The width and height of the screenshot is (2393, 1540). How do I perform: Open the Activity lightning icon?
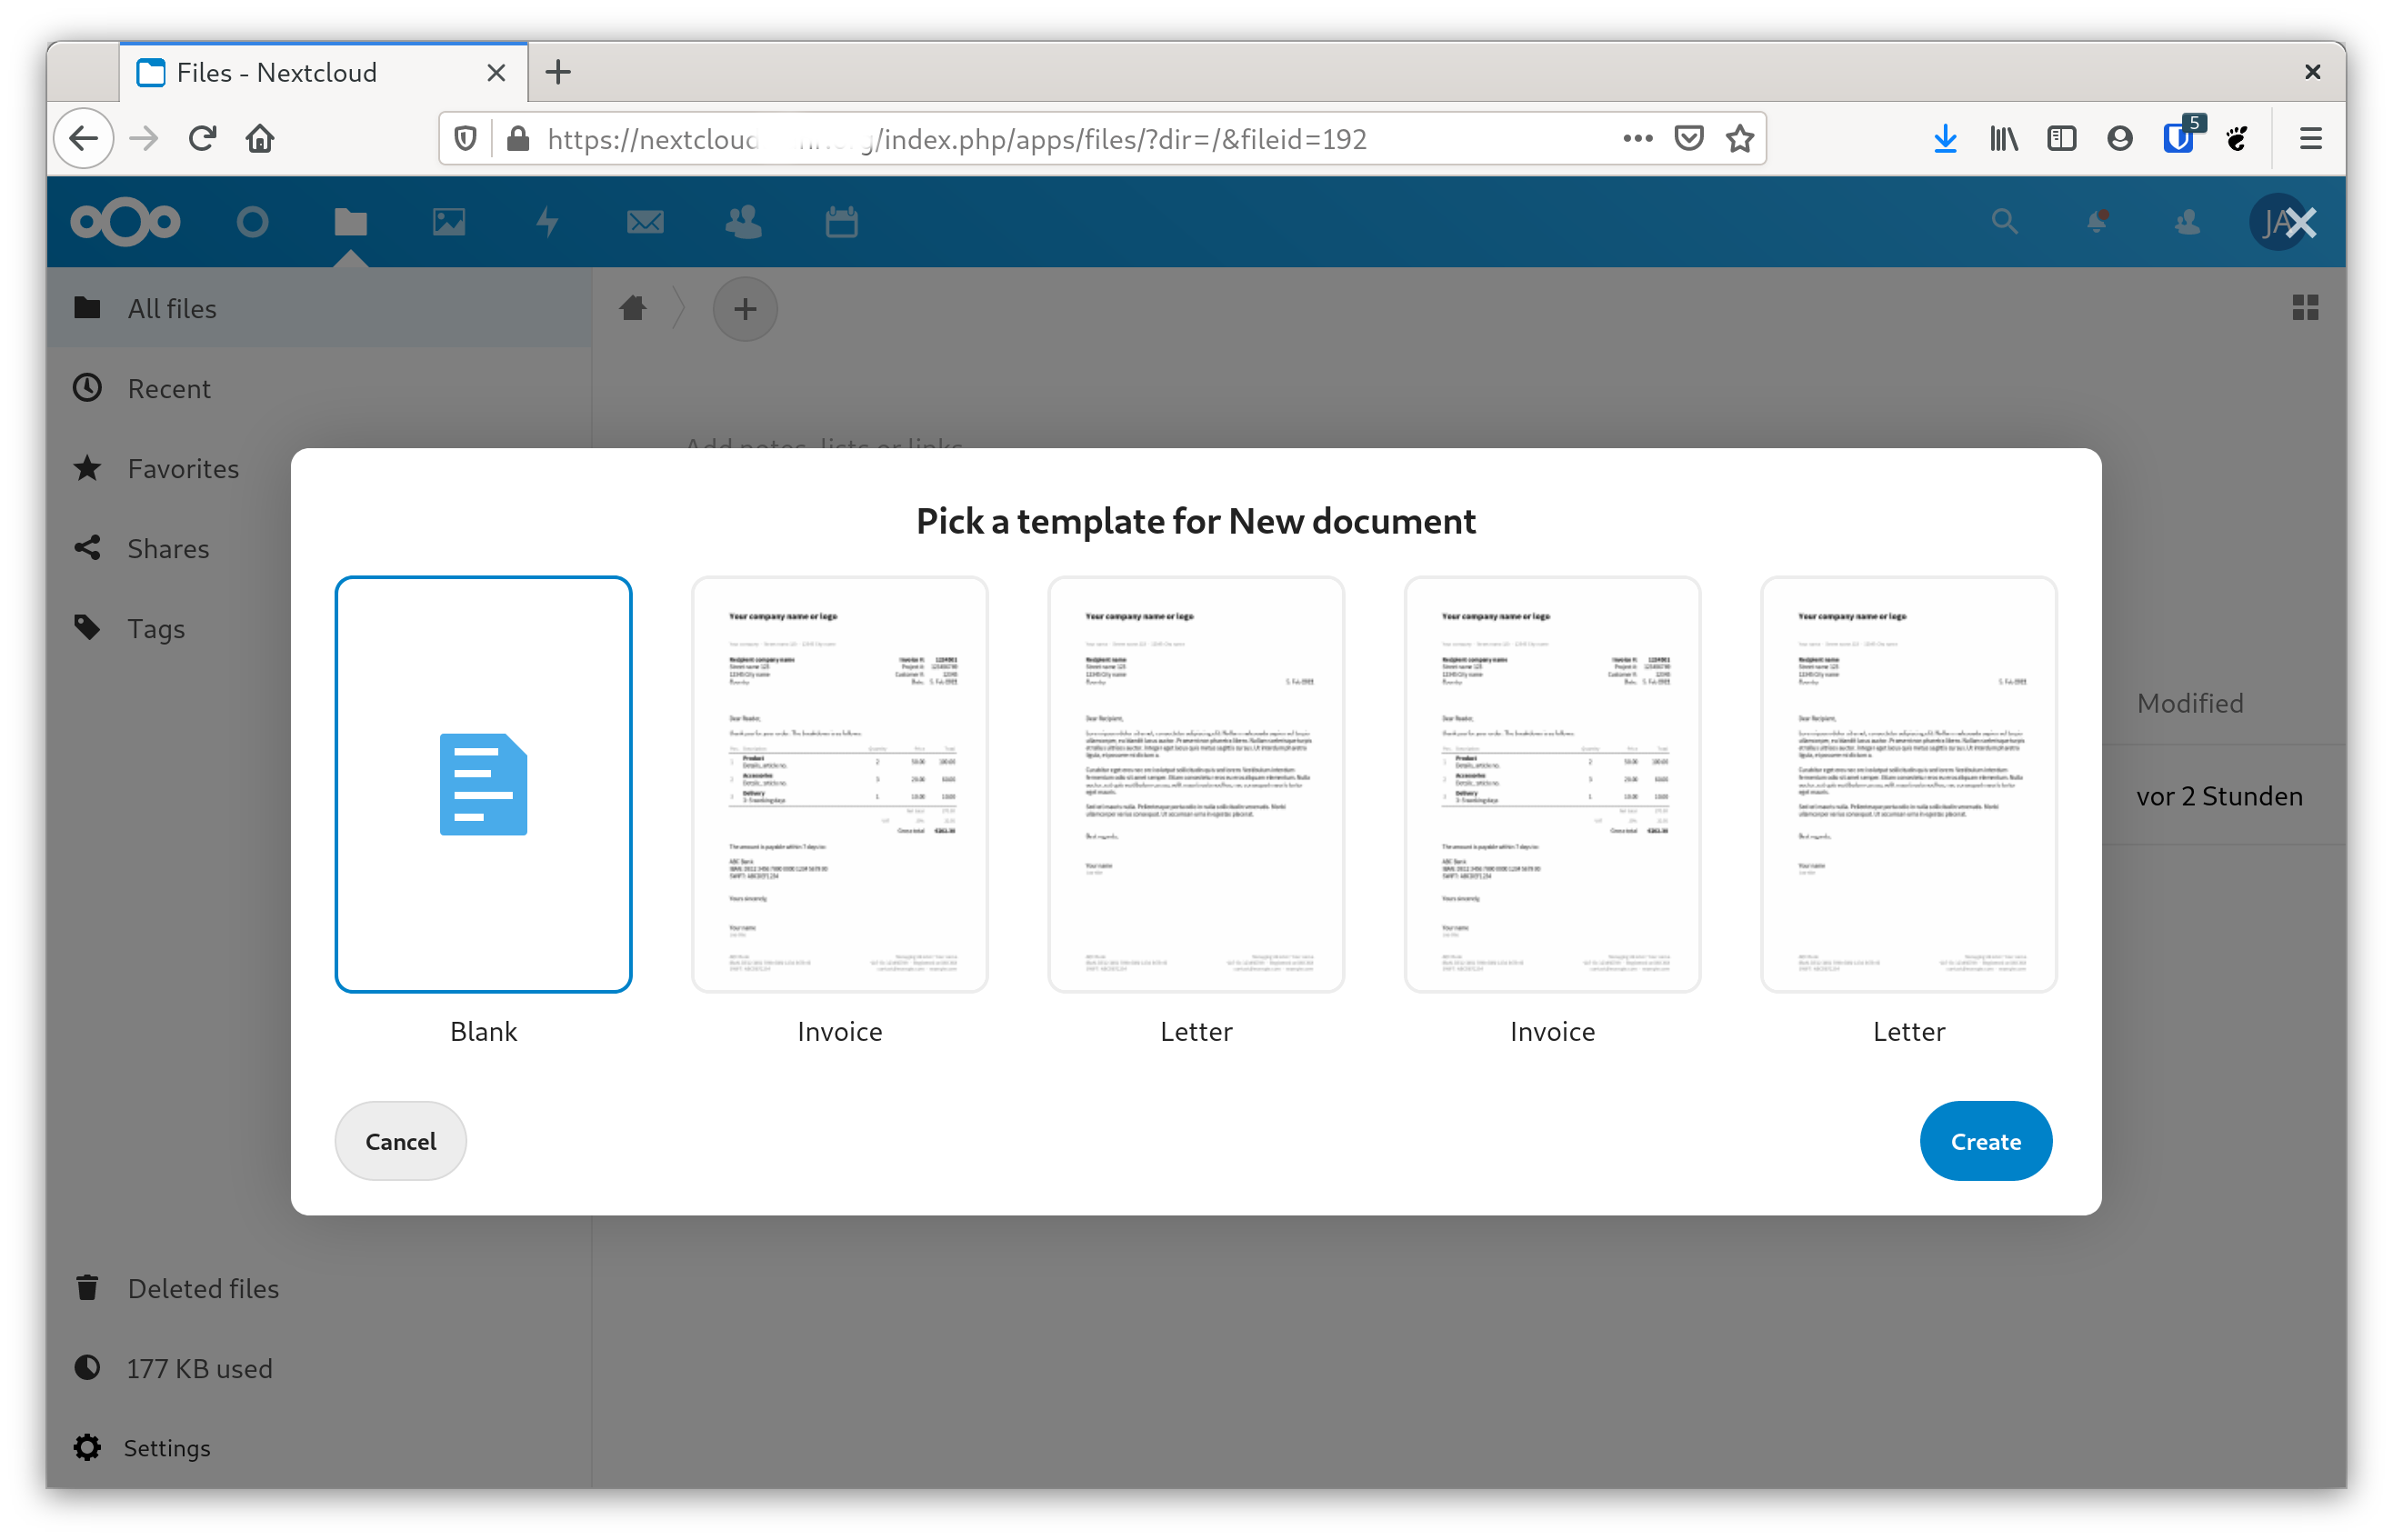click(547, 221)
